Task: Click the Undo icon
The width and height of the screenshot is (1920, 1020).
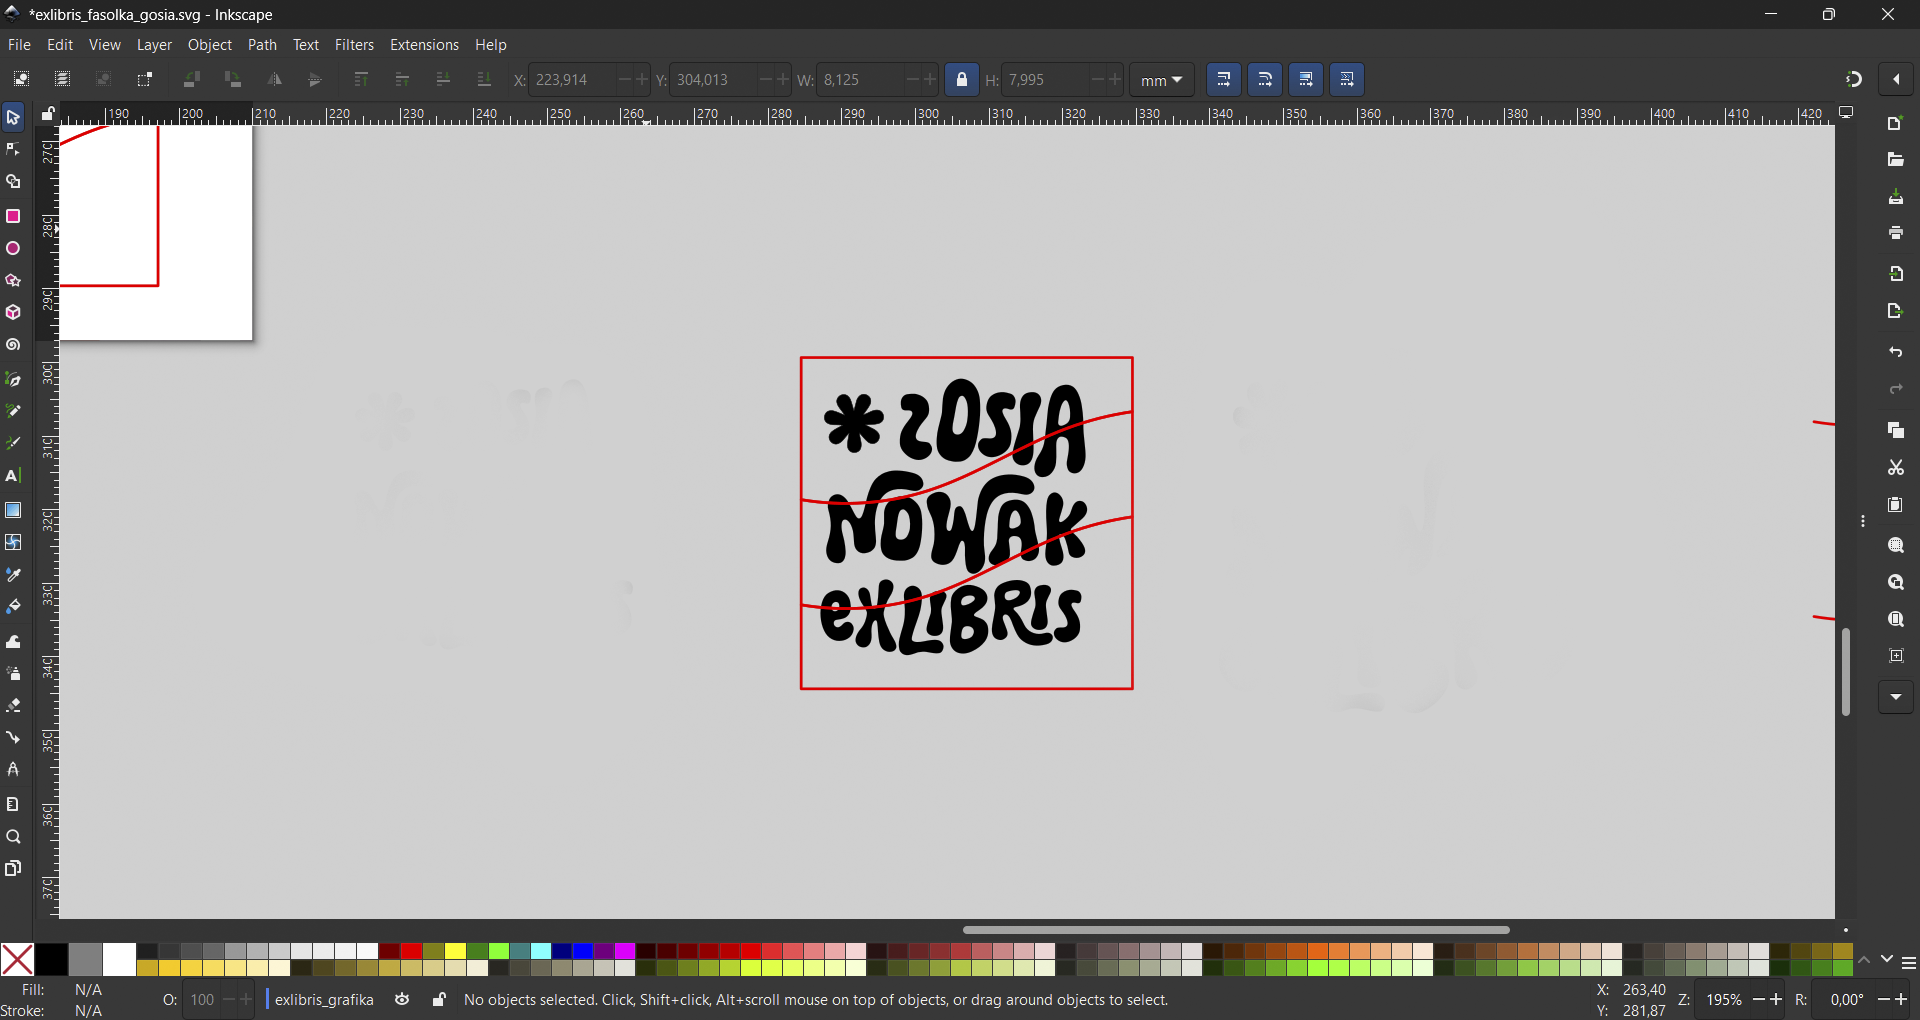Action: pos(1896,352)
